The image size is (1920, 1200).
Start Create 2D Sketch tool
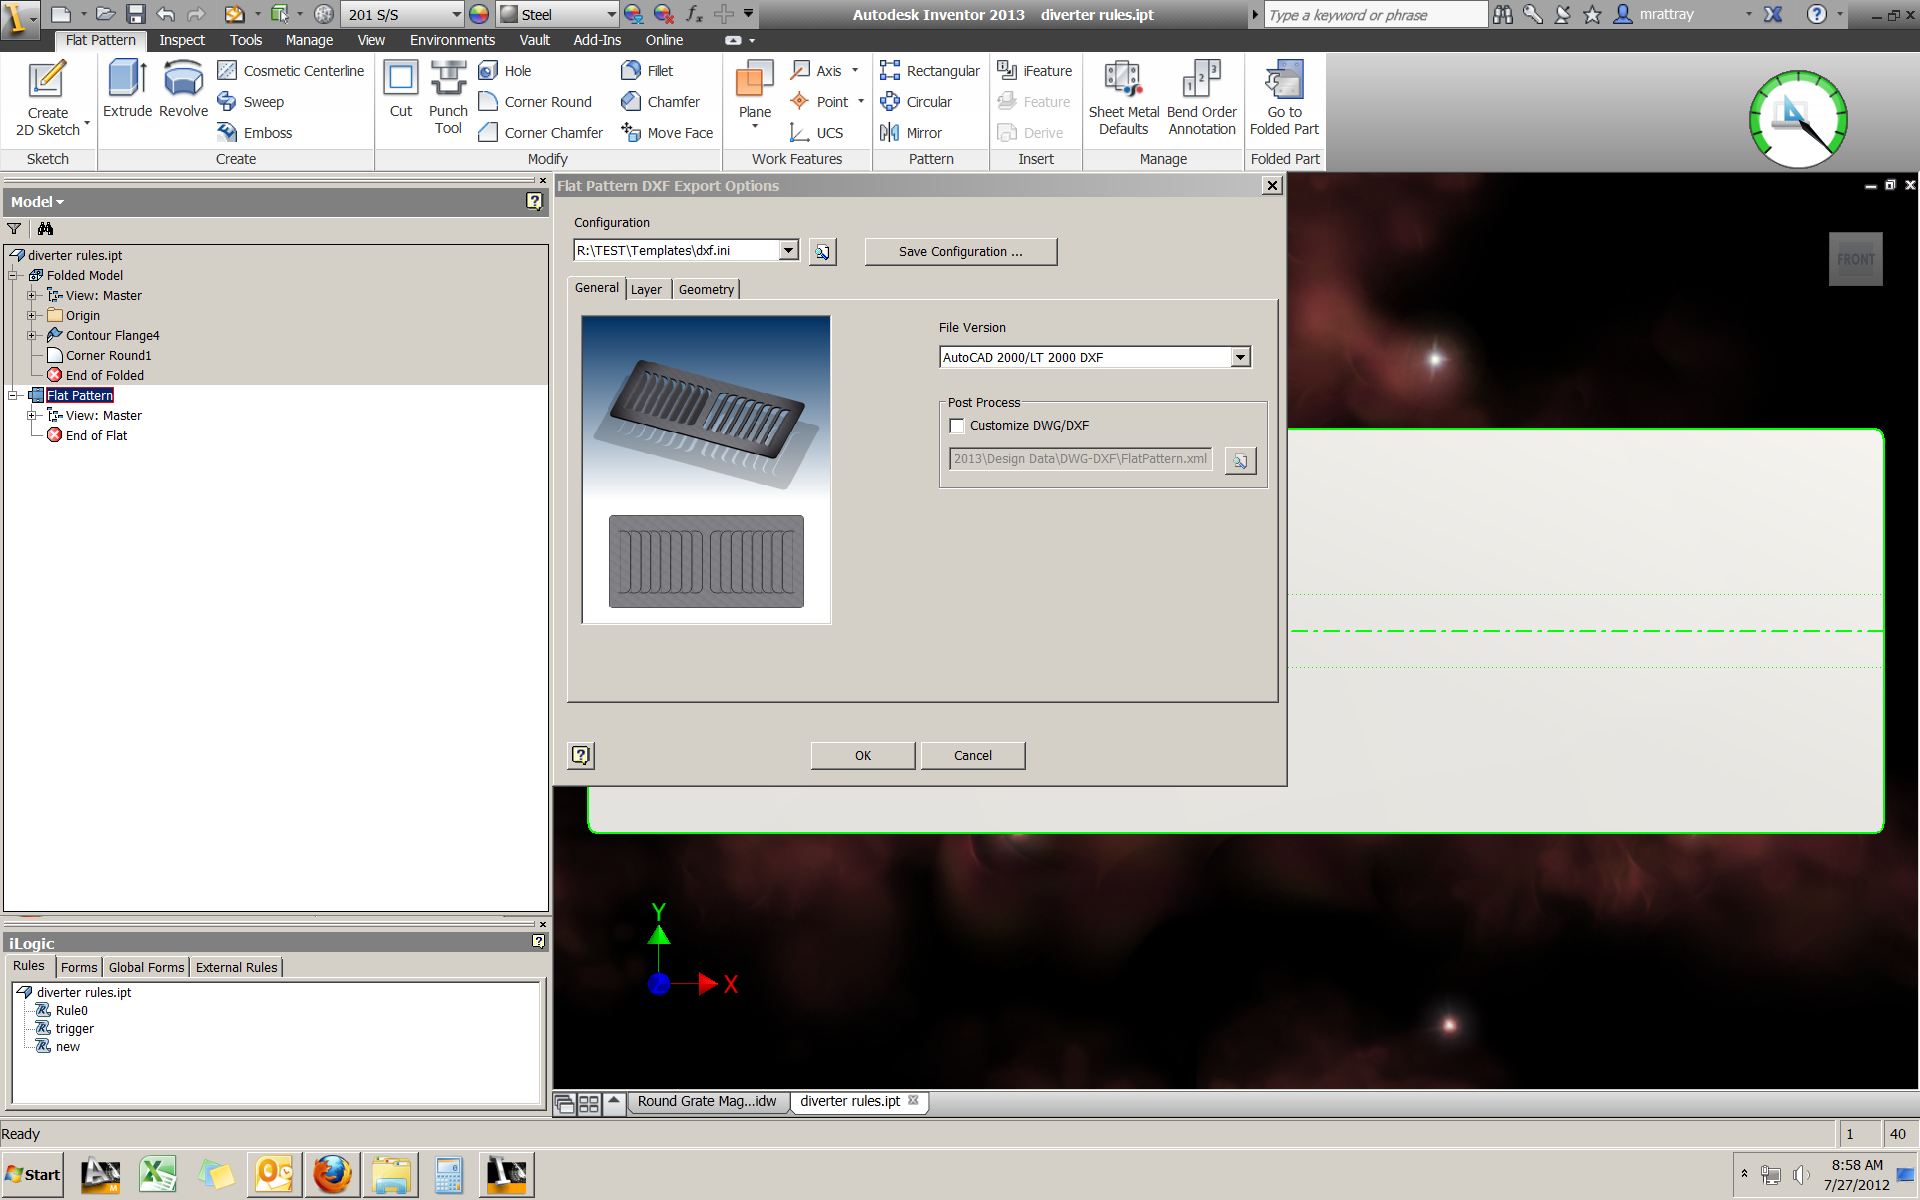click(47, 98)
